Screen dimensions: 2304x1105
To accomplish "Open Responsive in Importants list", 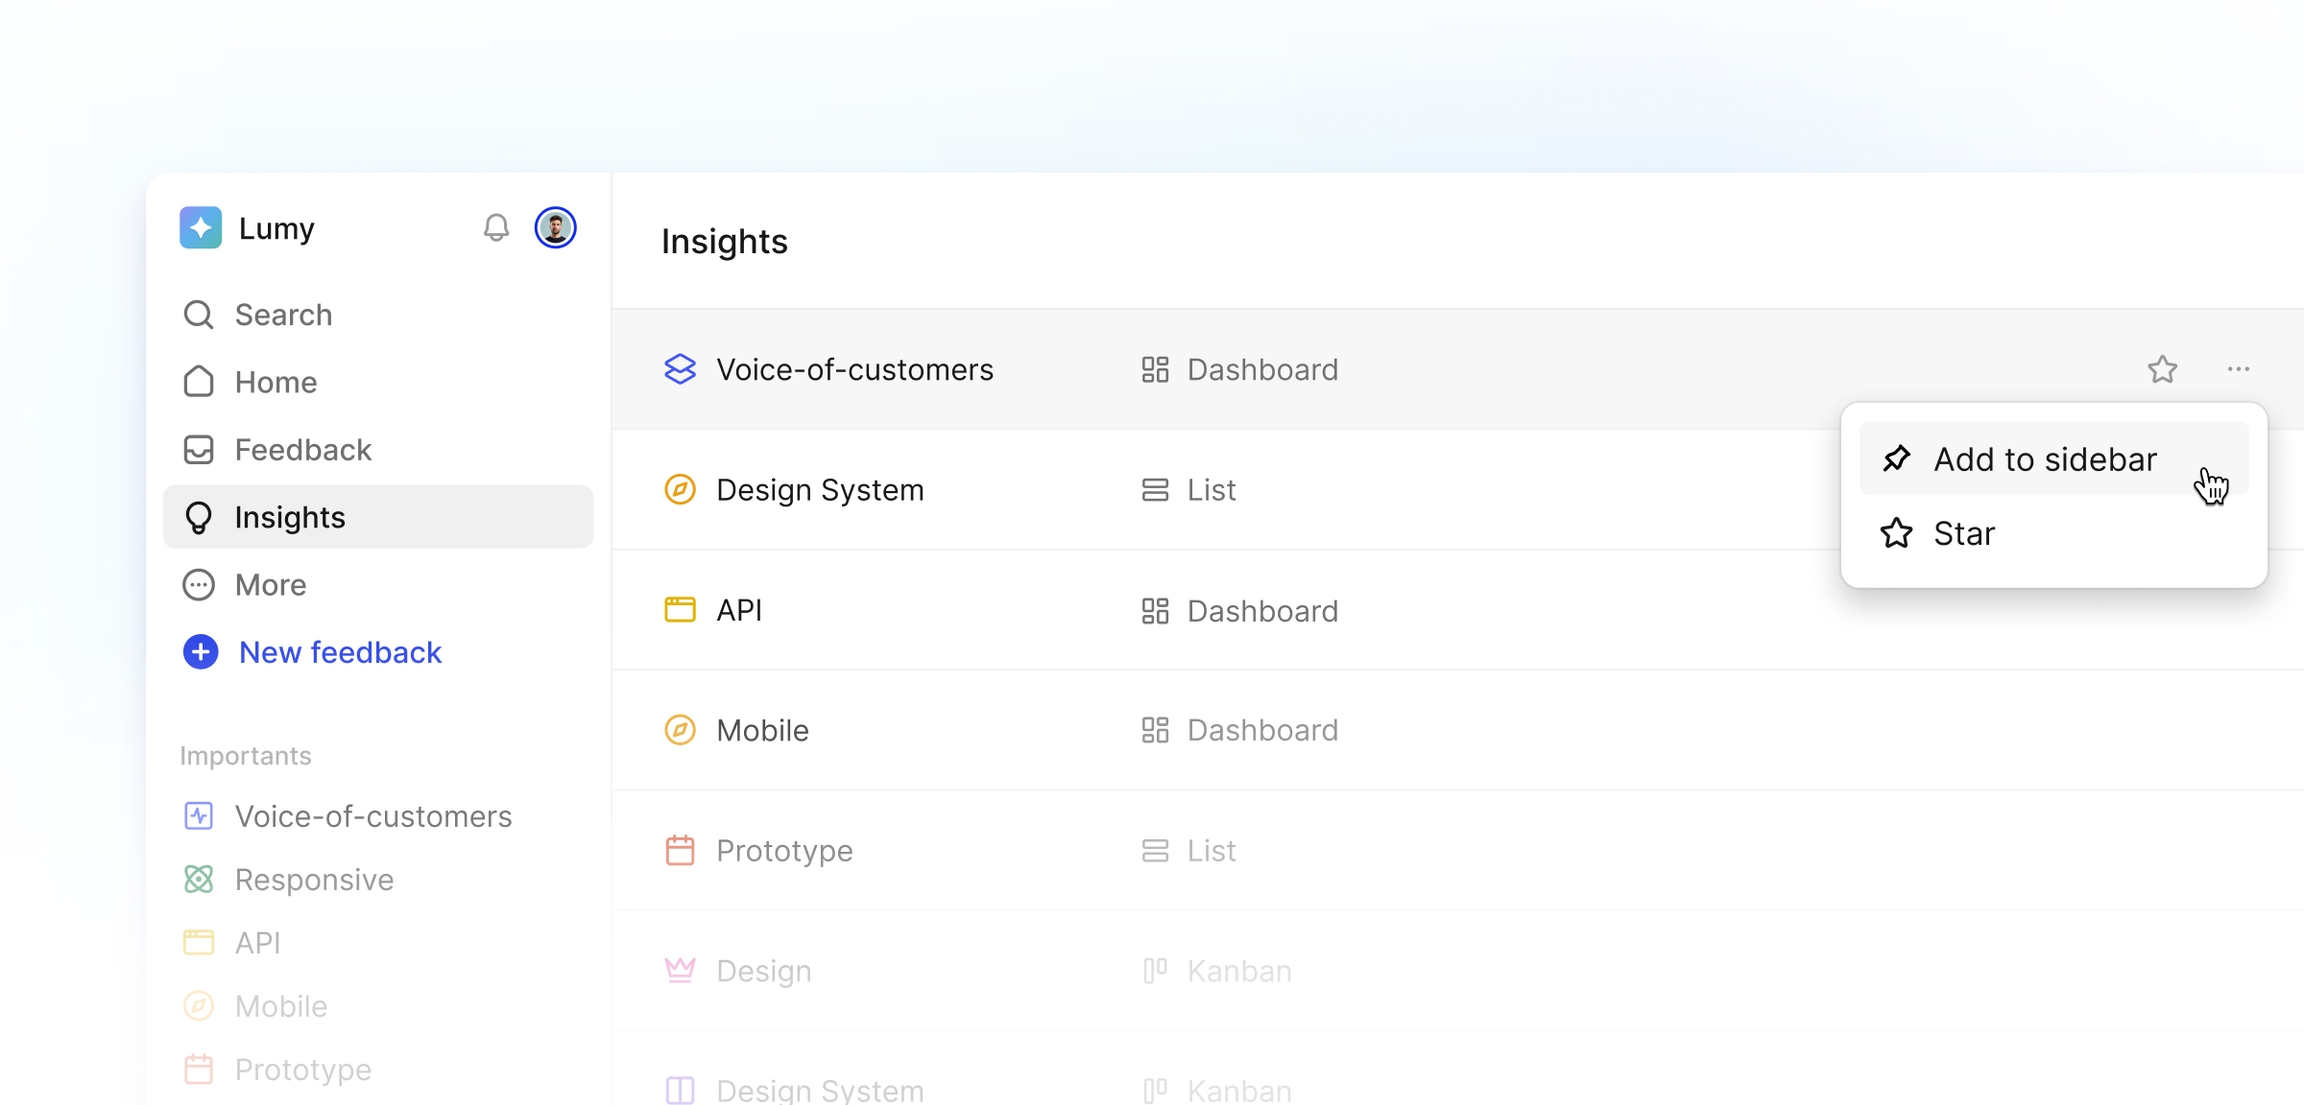I will pos(313,880).
